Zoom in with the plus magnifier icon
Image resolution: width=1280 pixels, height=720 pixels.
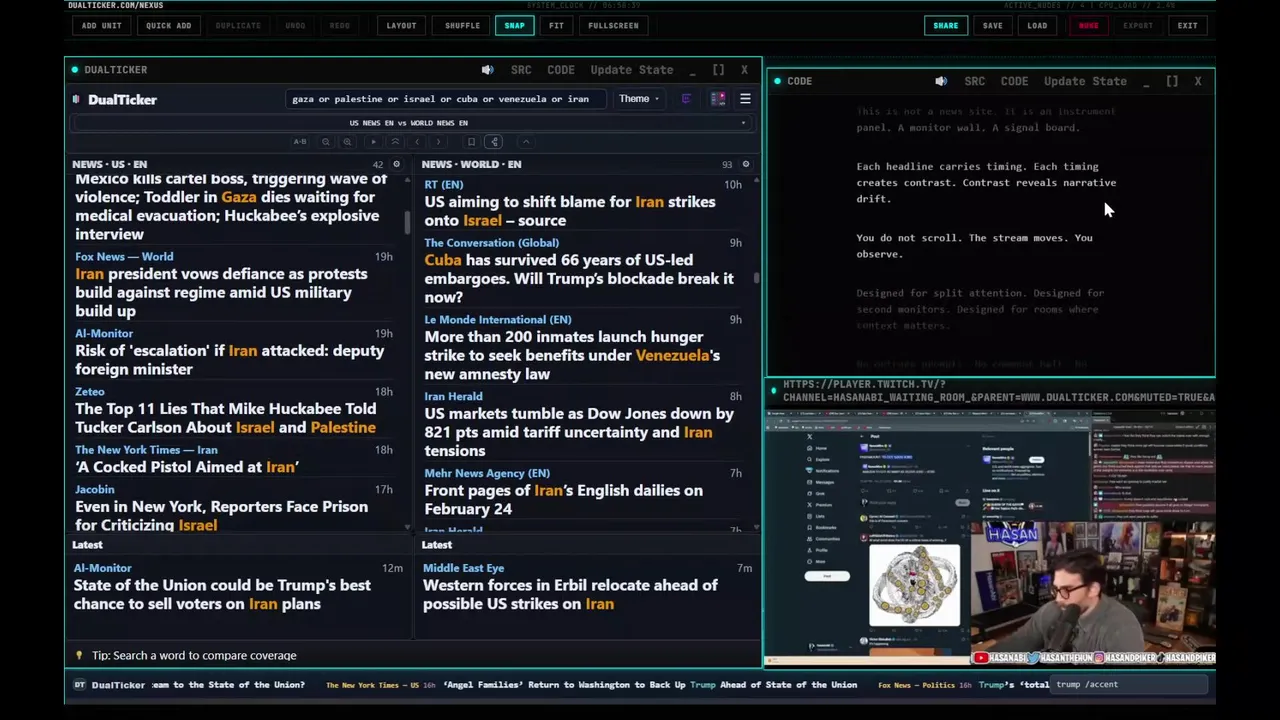point(347,142)
